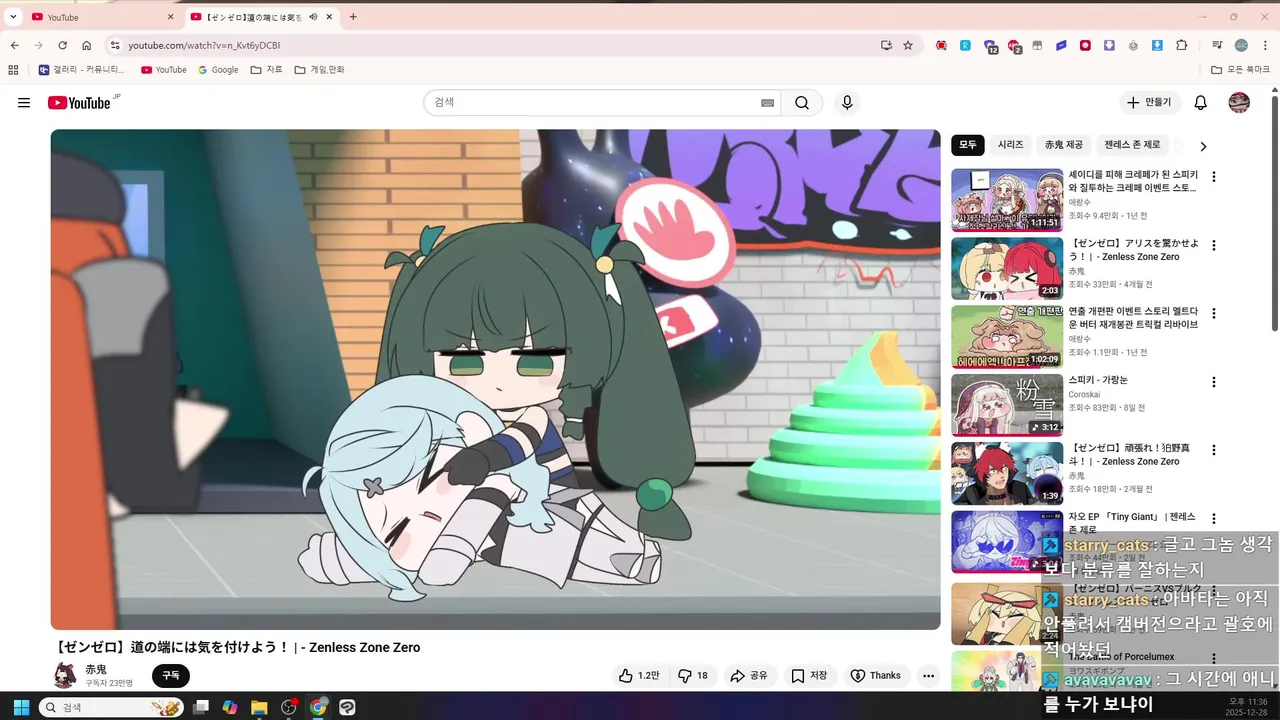Start voice search with the microphone icon

point(847,103)
